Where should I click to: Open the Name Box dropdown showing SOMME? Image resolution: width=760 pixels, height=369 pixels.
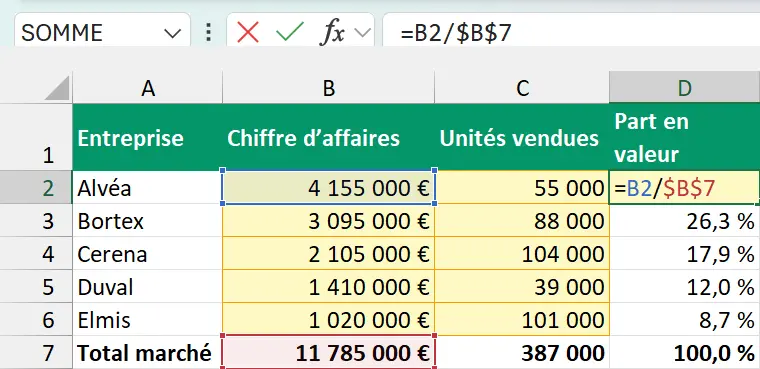click(x=172, y=33)
